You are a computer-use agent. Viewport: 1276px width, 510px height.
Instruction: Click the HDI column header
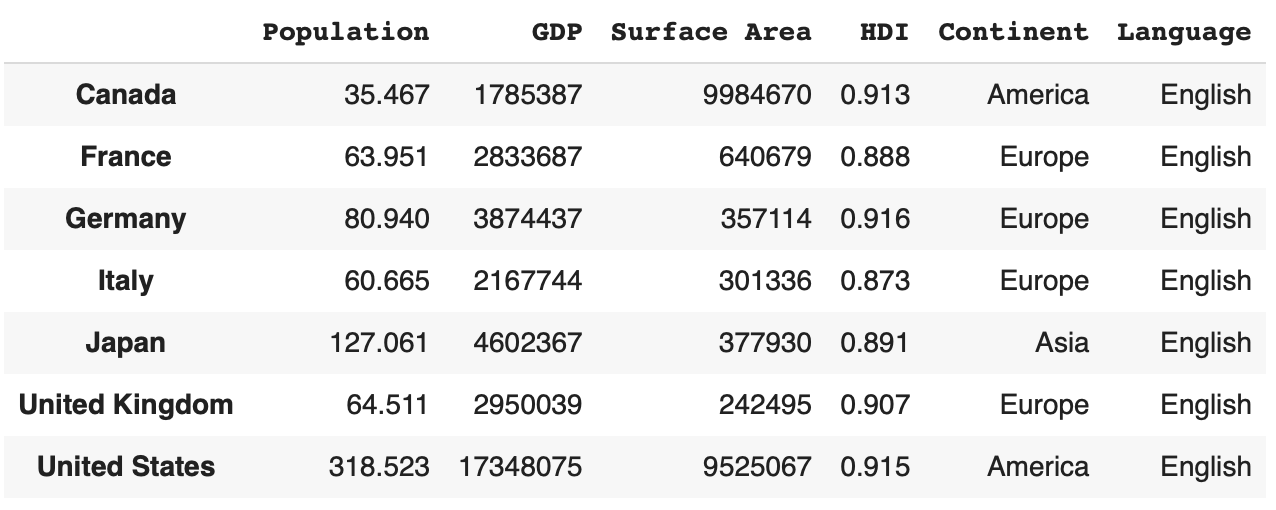[885, 32]
